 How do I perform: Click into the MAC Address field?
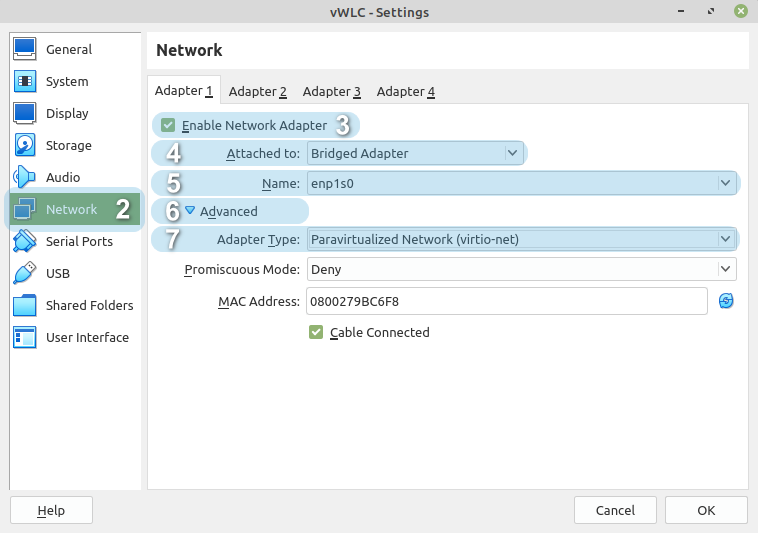tap(506, 301)
